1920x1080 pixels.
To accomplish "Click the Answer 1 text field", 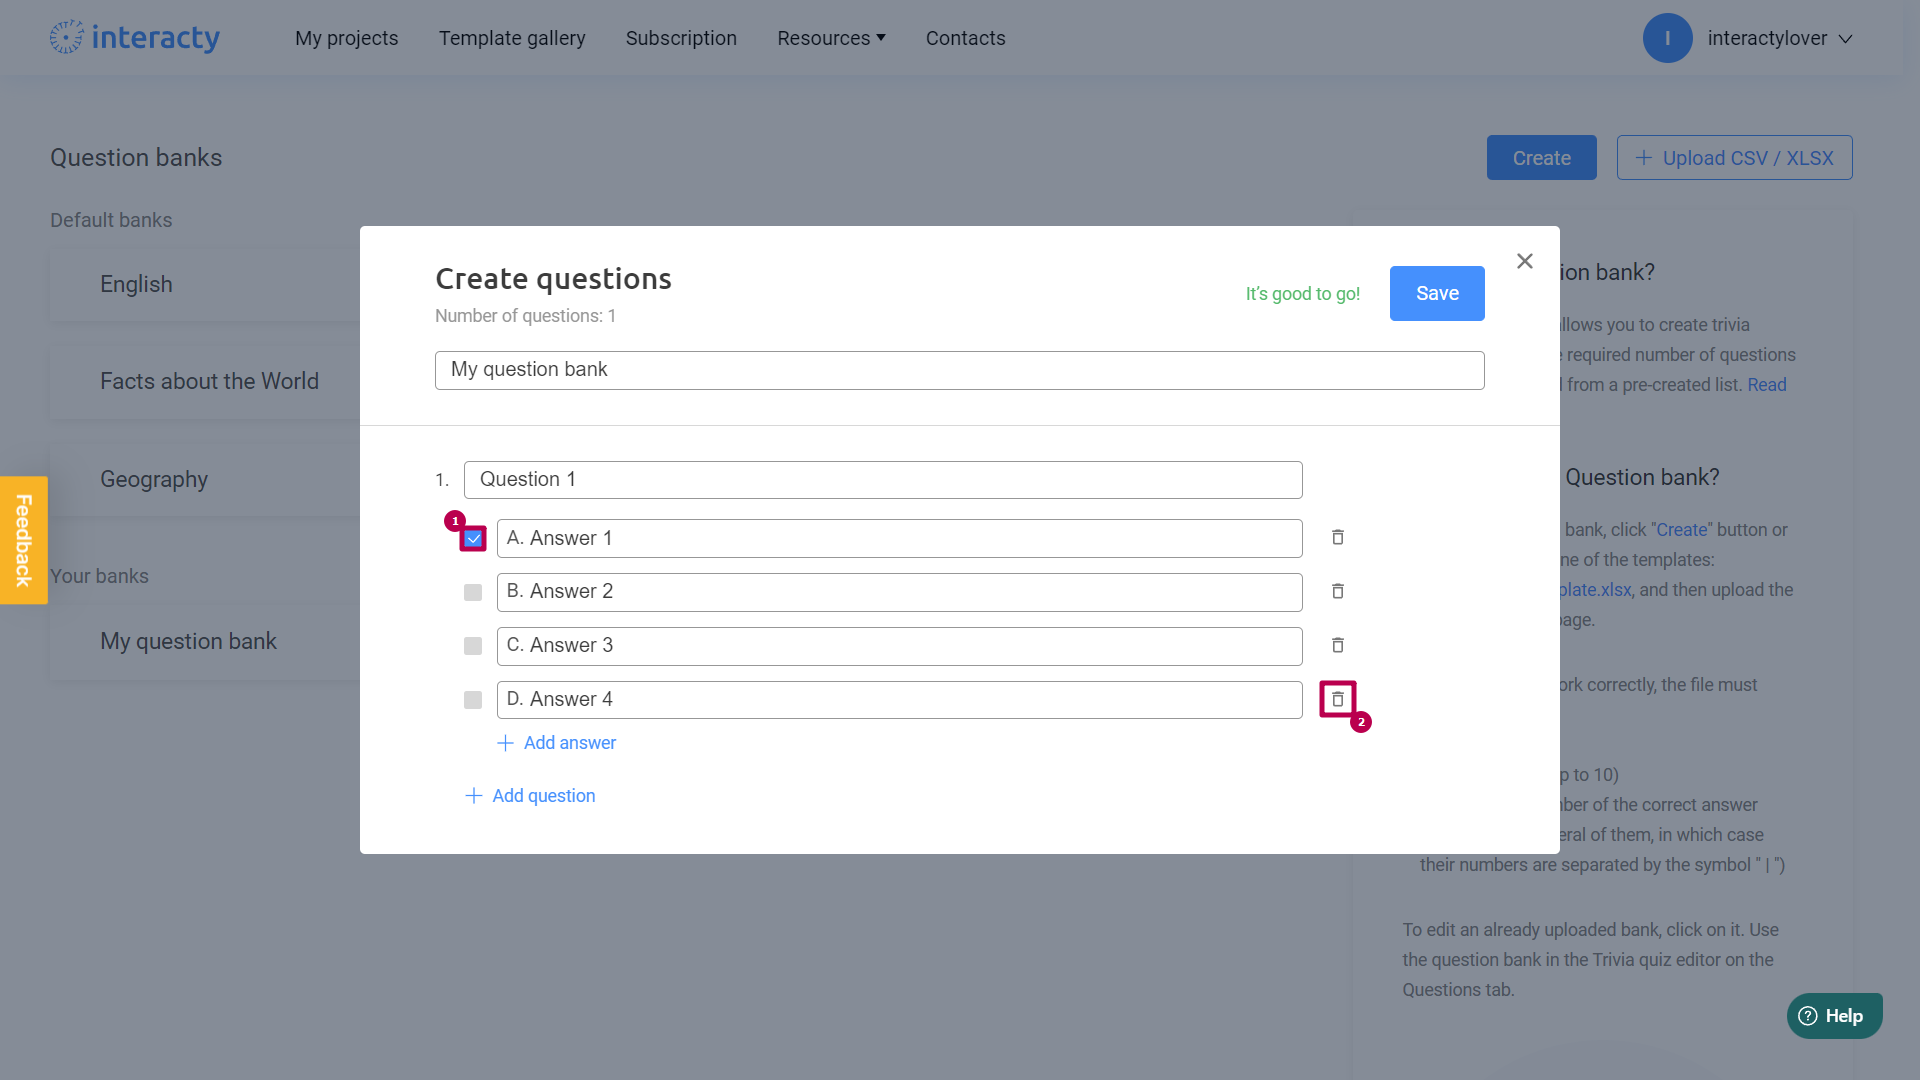I will tap(899, 539).
